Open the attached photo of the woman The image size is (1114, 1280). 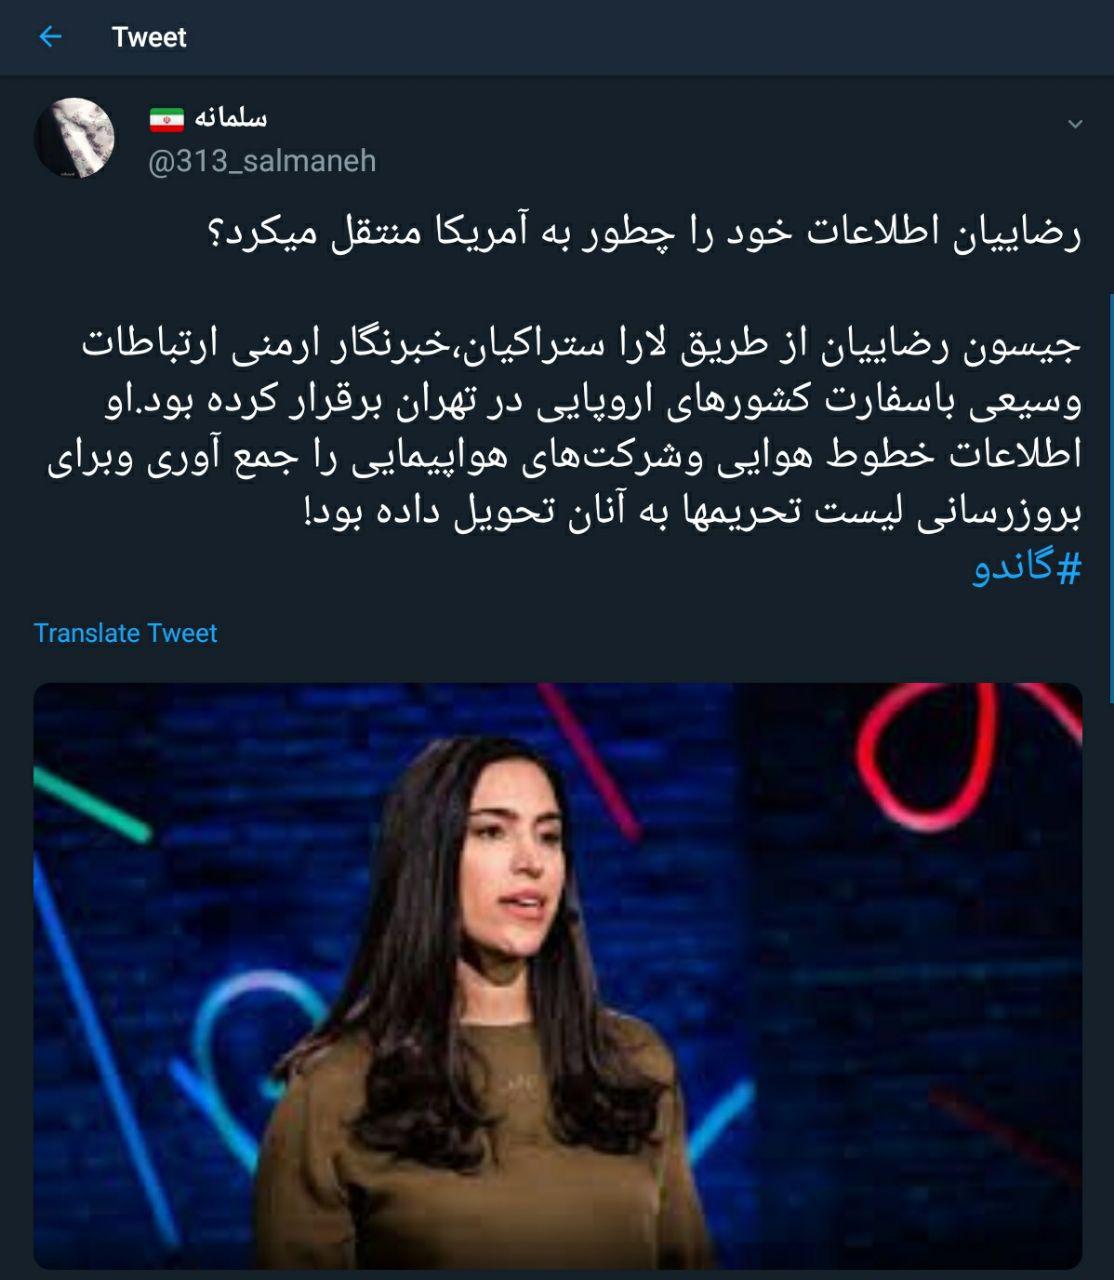[x=558, y=976]
